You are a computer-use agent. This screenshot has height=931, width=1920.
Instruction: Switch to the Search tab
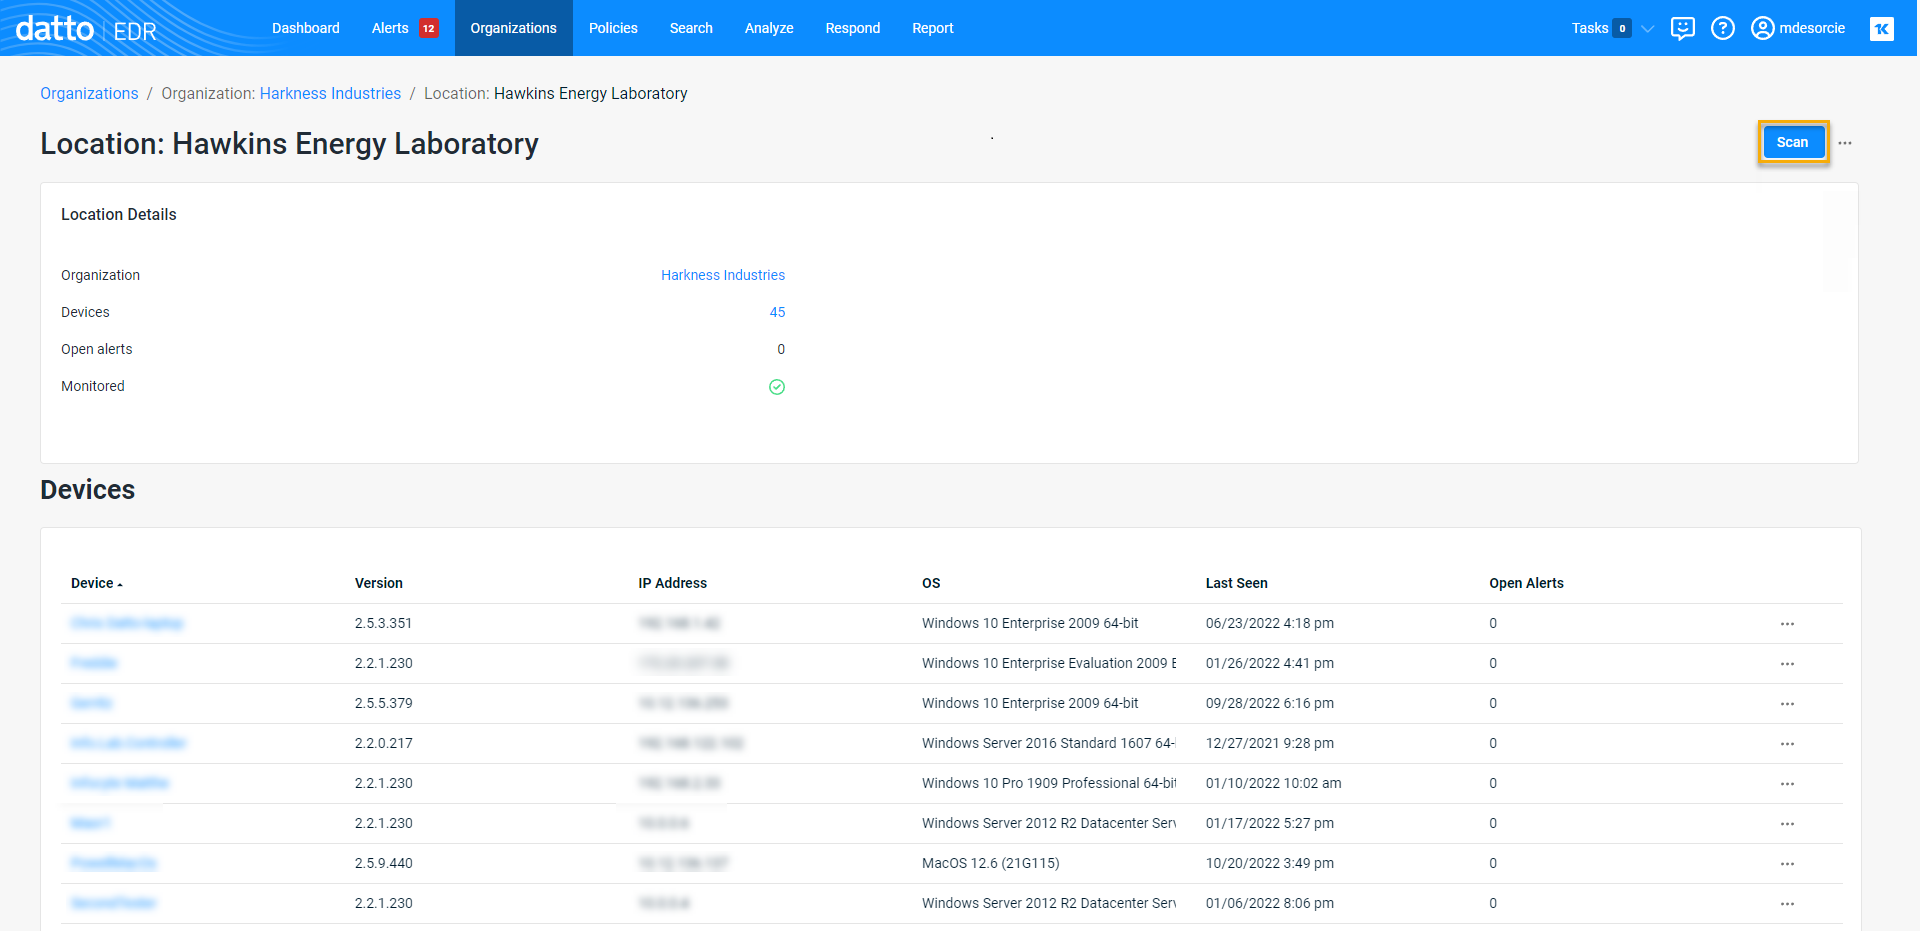(691, 28)
